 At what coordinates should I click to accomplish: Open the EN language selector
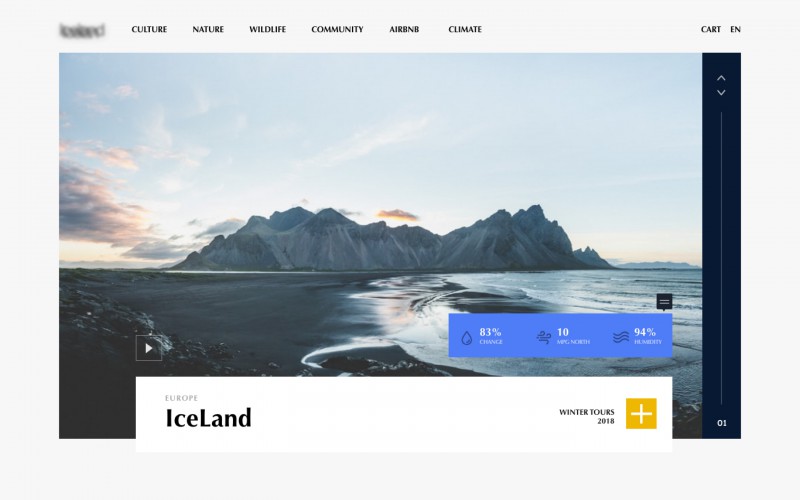735,30
